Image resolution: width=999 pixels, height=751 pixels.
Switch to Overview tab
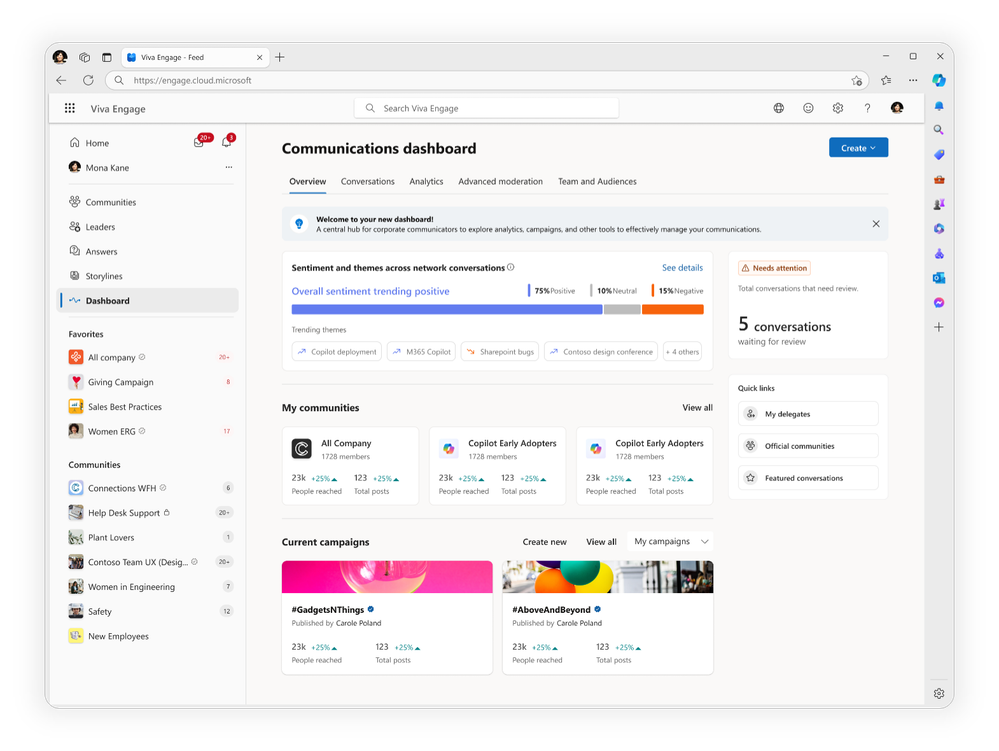308,182
